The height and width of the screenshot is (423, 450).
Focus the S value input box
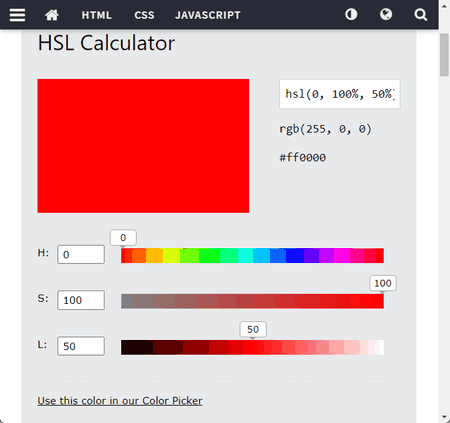(81, 300)
